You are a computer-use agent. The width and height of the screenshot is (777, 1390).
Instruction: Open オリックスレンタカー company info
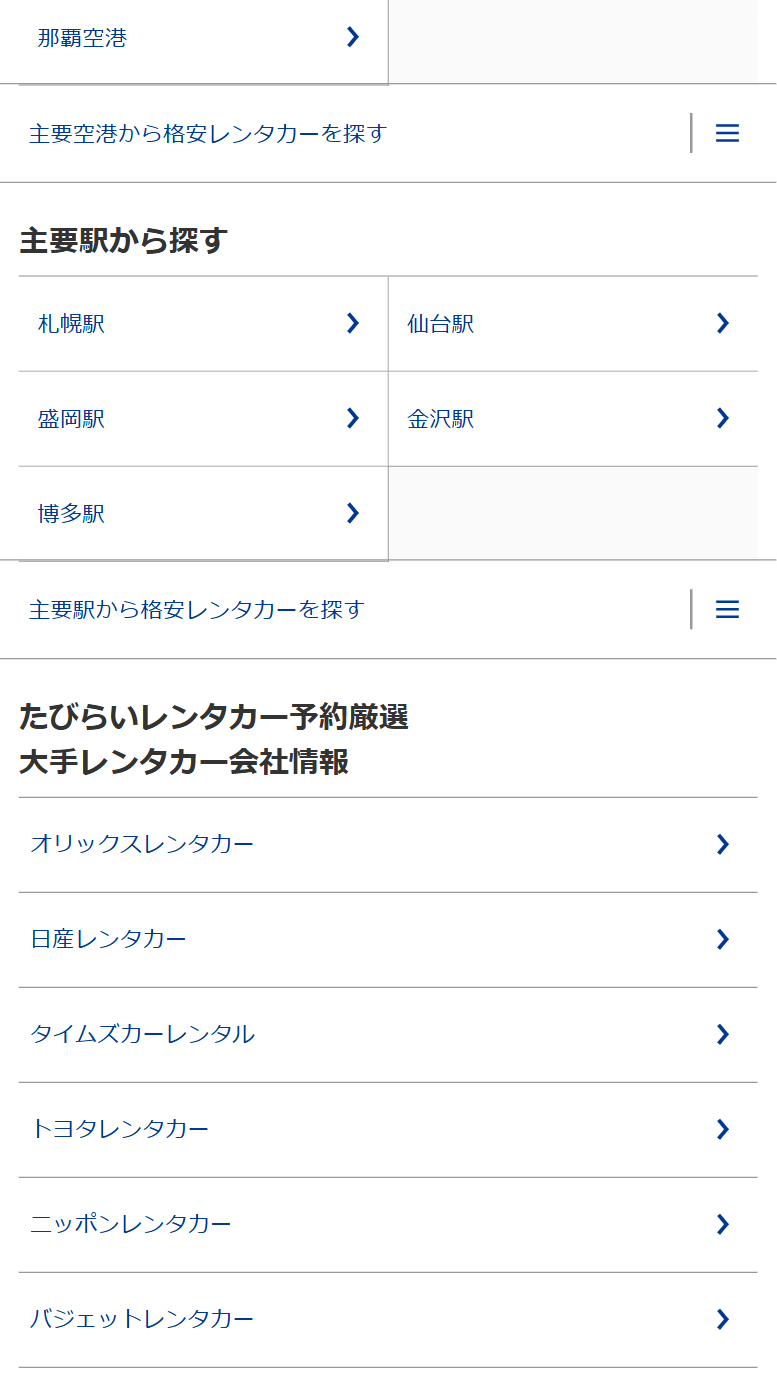(143, 844)
